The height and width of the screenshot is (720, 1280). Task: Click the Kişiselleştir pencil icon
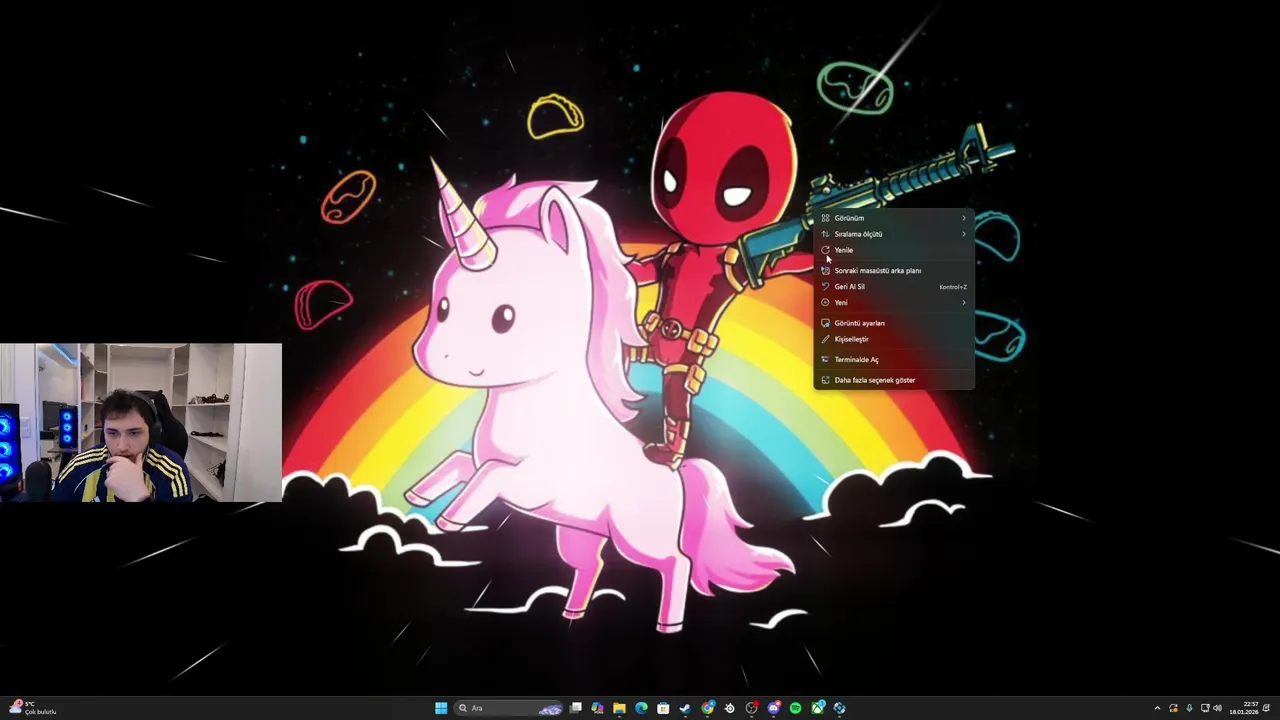pos(825,339)
